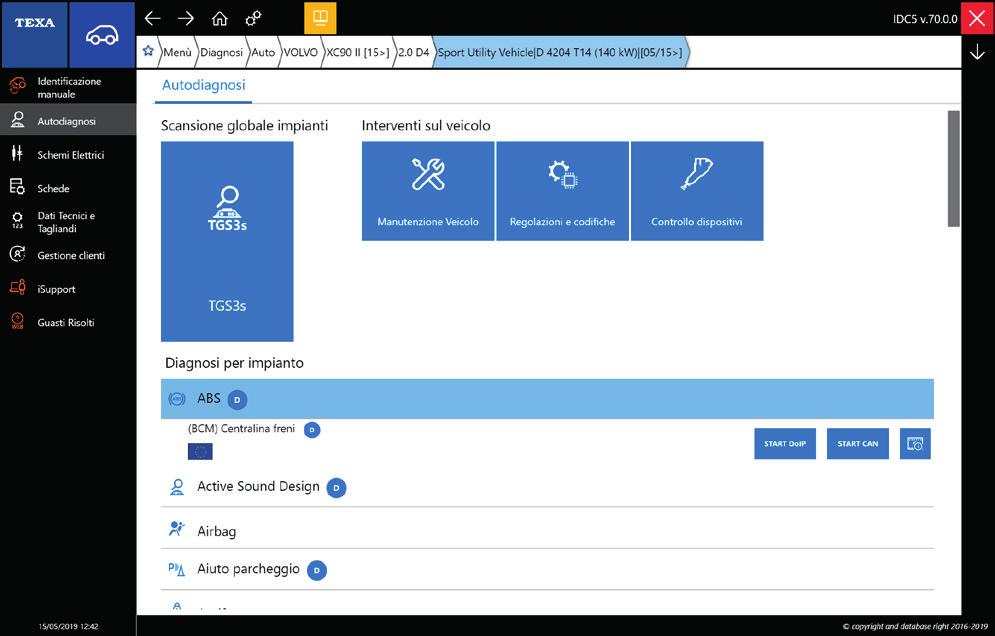Screen dimensions: 995x636
Task: Expand the Active Sound Design row
Action: (547, 487)
